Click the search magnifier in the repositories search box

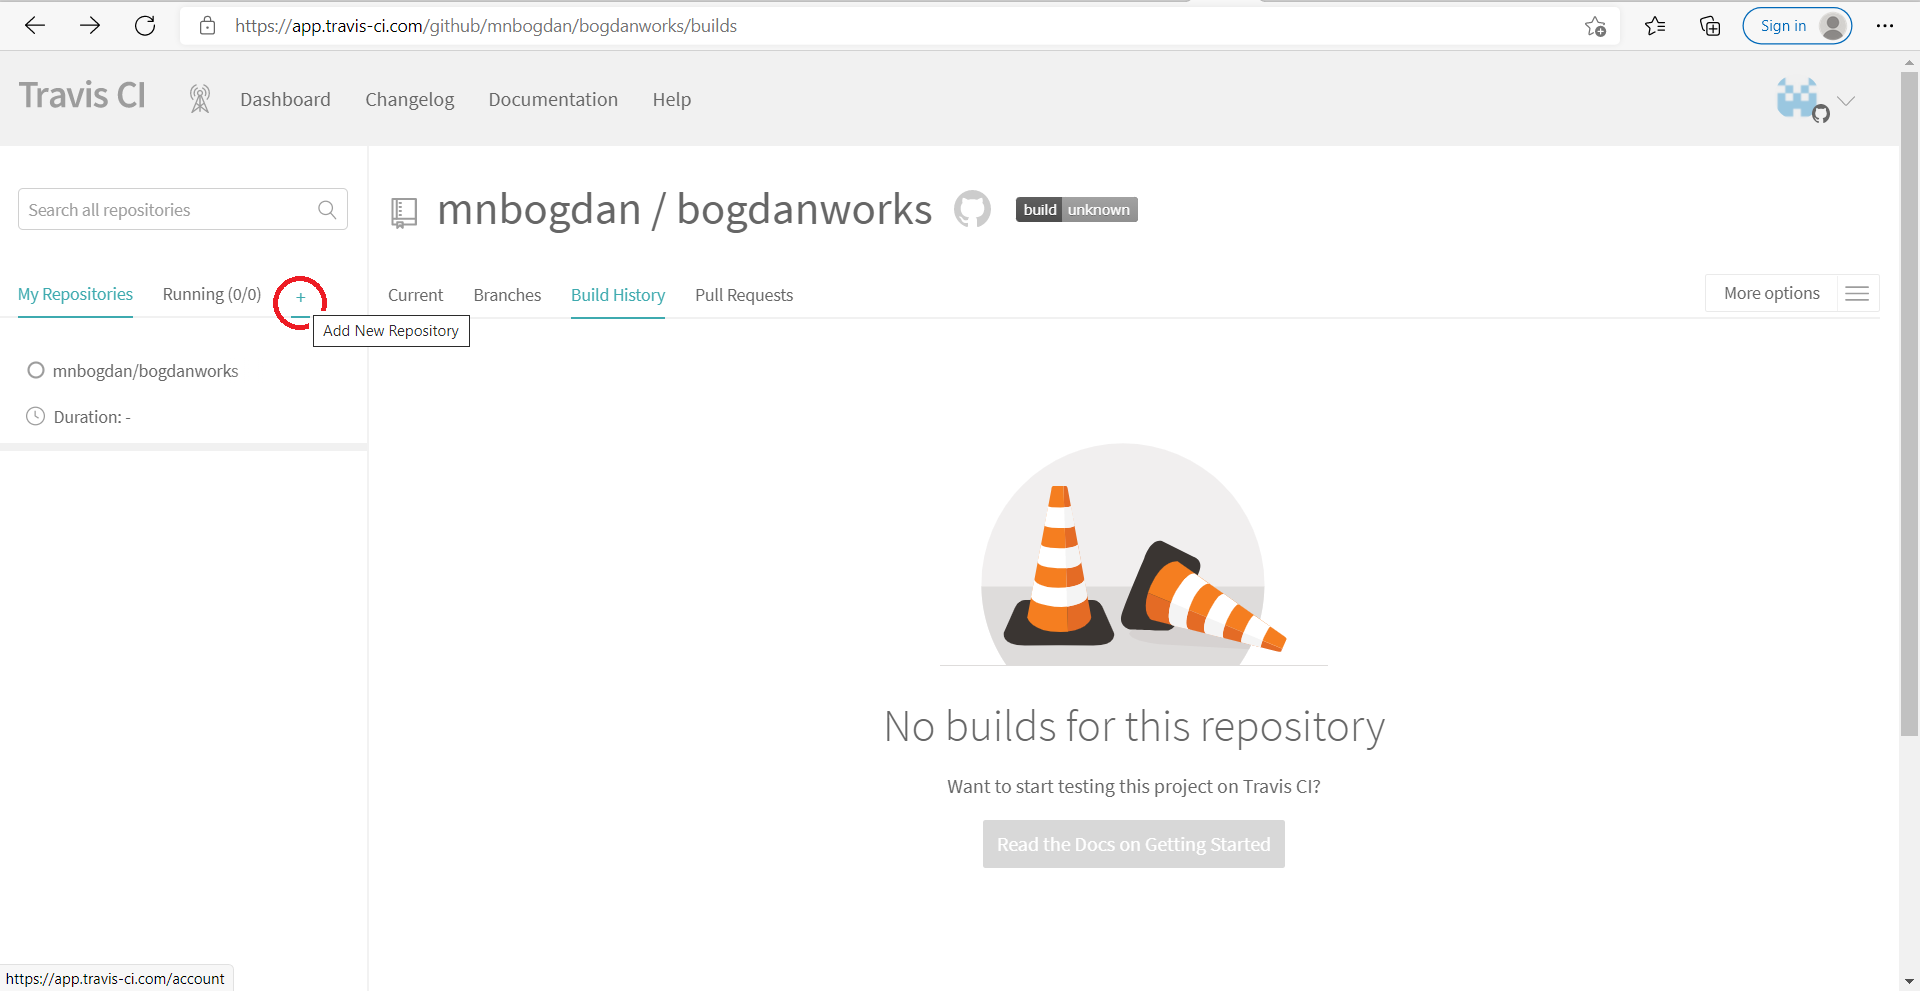point(326,210)
